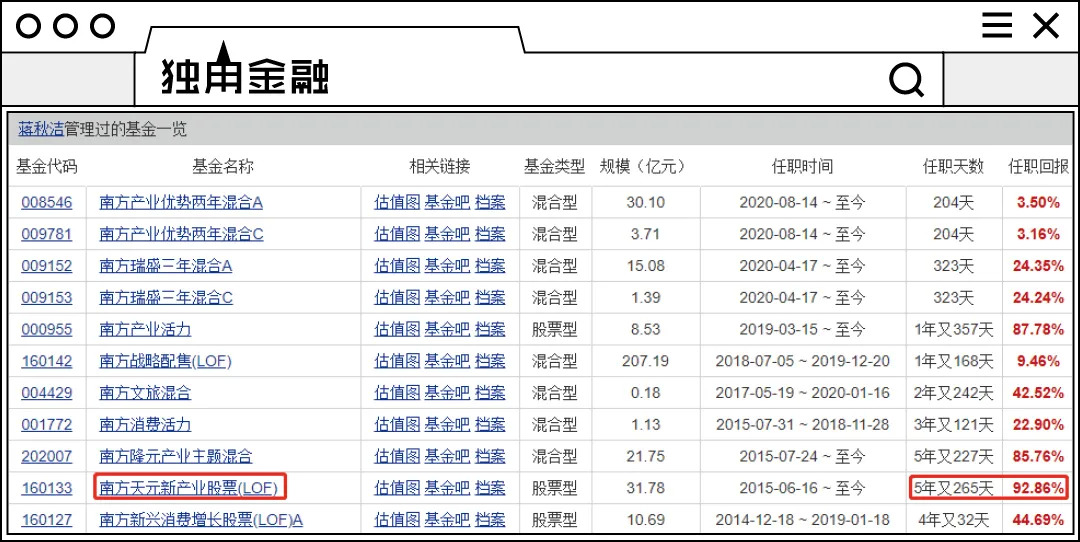
Task: Open fund code 009152 link
Action: coord(46,266)
